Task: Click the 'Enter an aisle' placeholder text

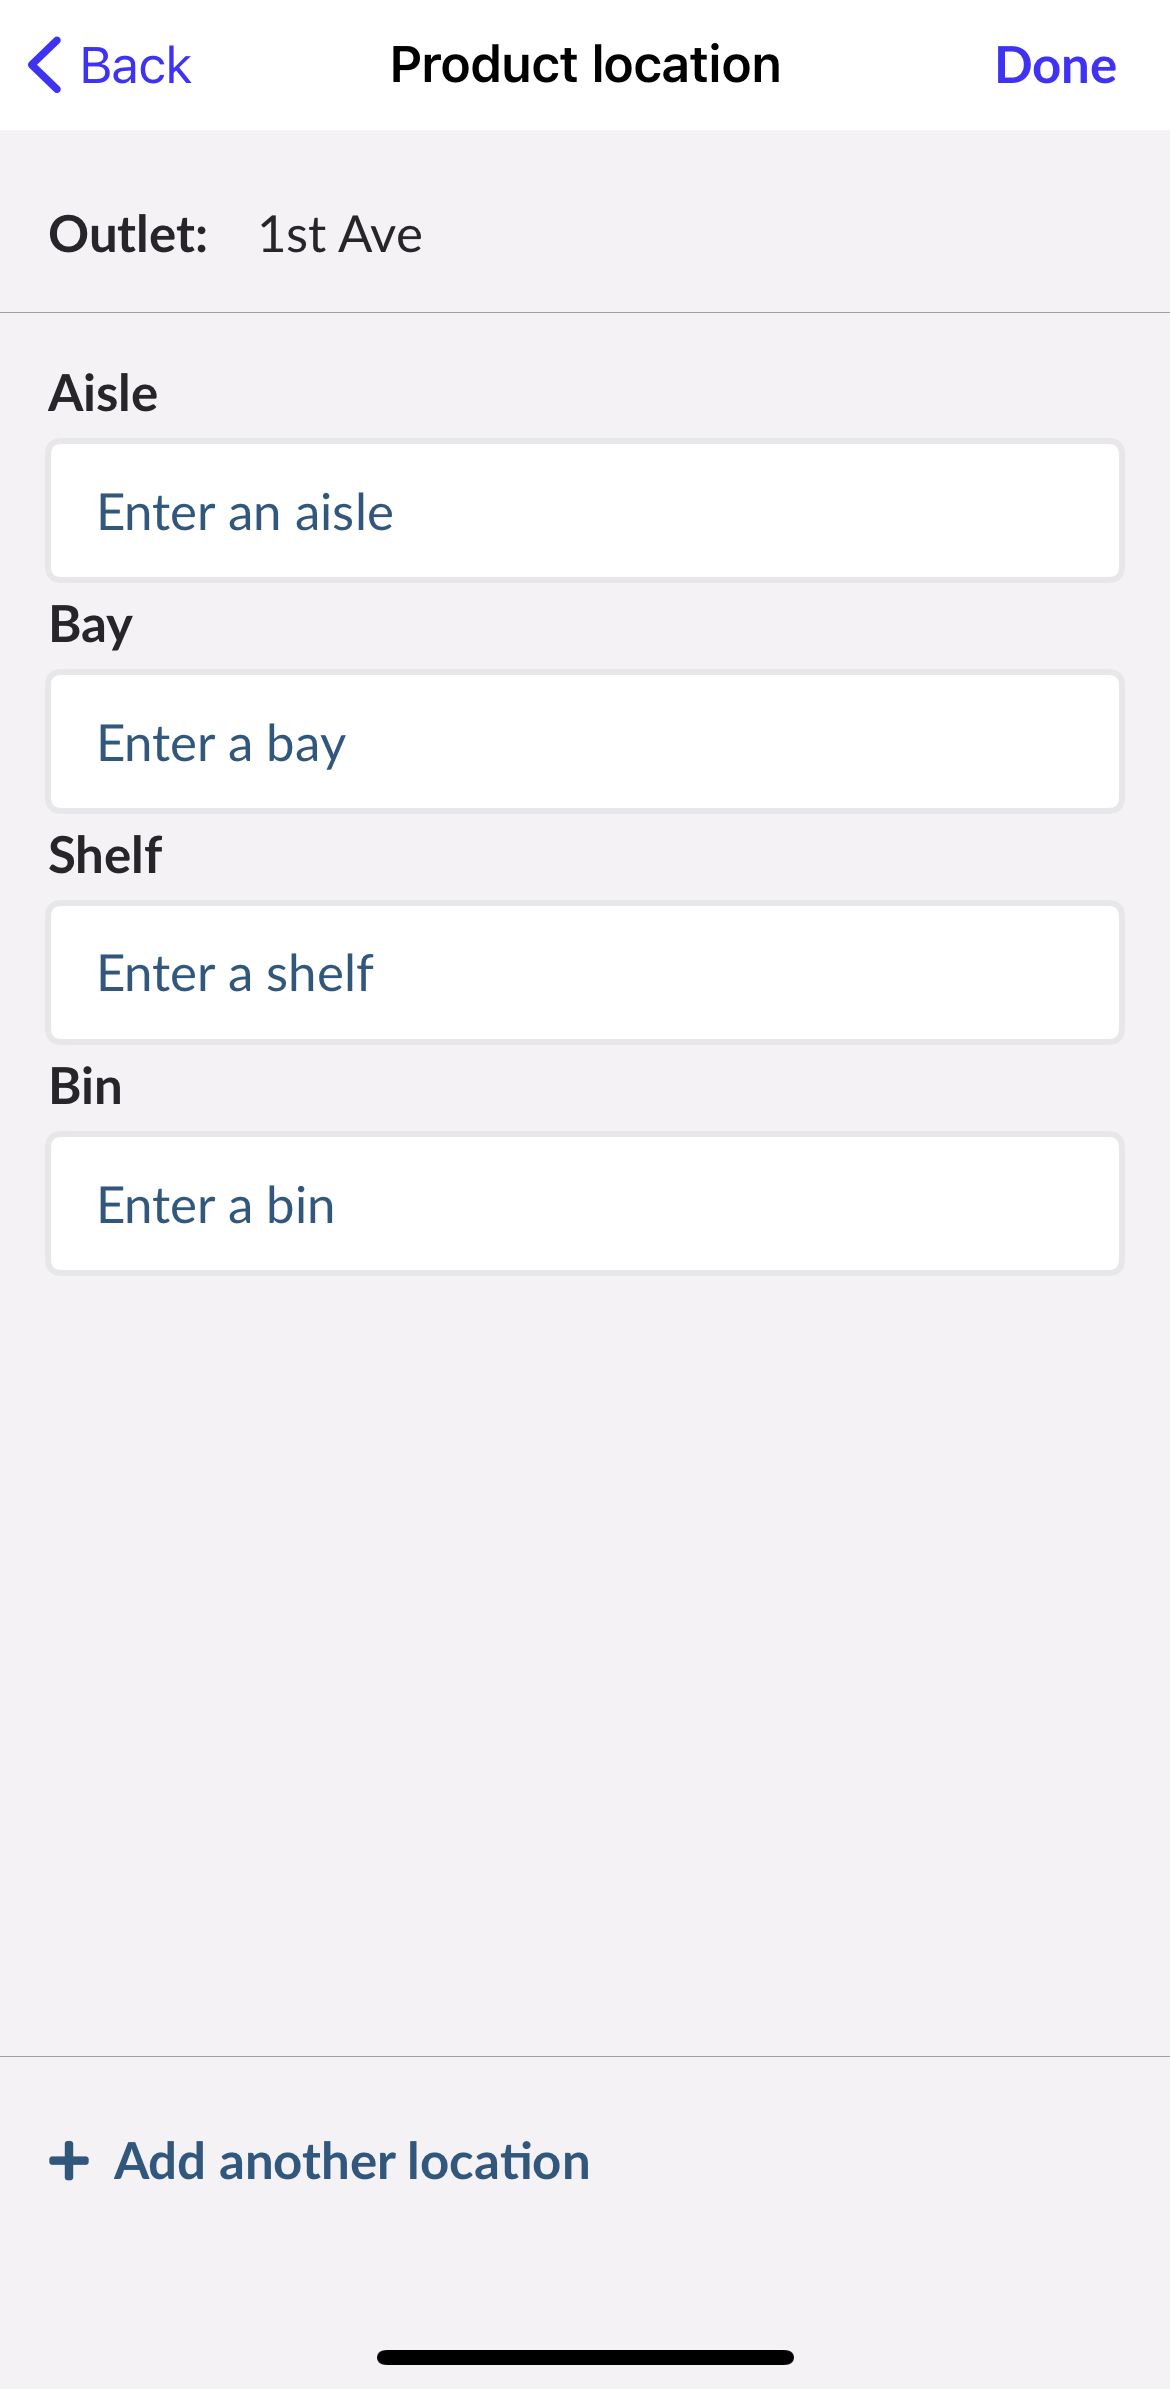Action: point(245,512)
